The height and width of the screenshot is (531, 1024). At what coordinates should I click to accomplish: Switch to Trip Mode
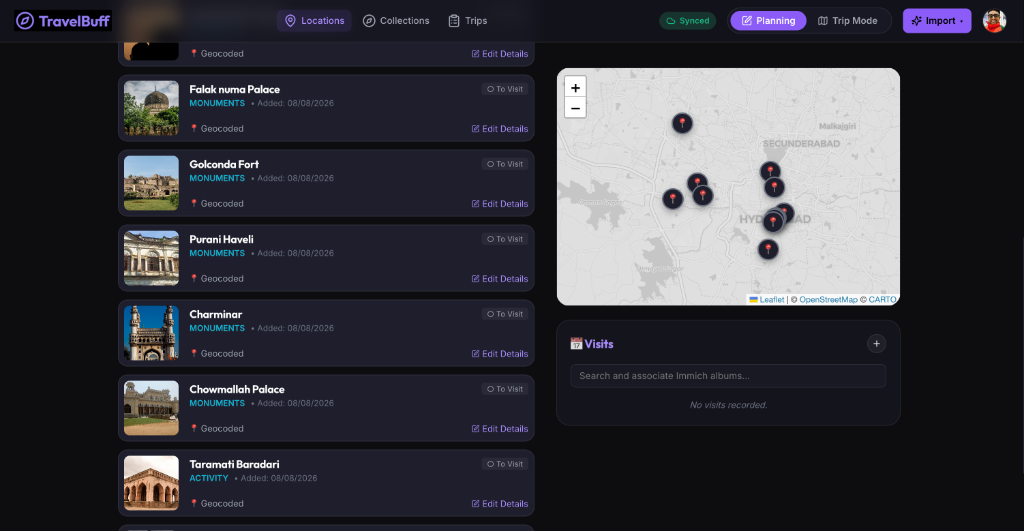[848, 21]
